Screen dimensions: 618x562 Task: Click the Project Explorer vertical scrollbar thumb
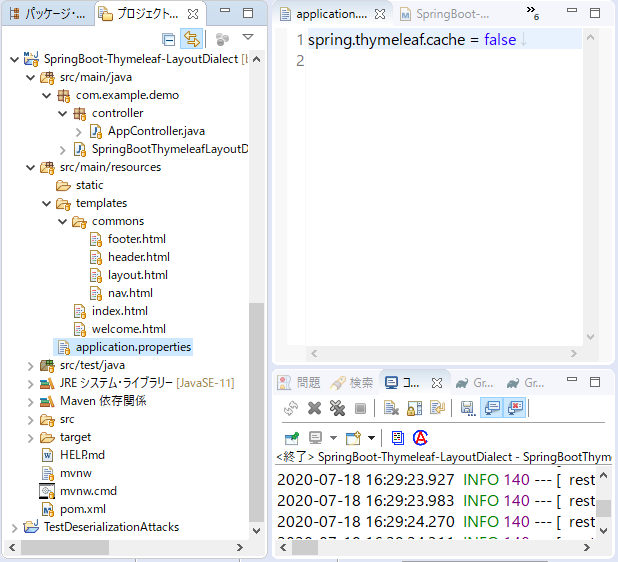point(257,413)
